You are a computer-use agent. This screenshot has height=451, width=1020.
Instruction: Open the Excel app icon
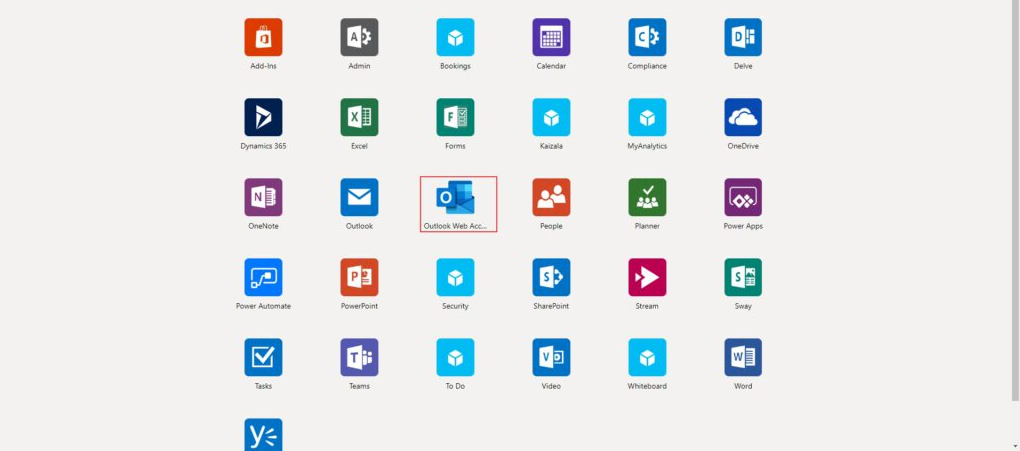tap(359, 117)
